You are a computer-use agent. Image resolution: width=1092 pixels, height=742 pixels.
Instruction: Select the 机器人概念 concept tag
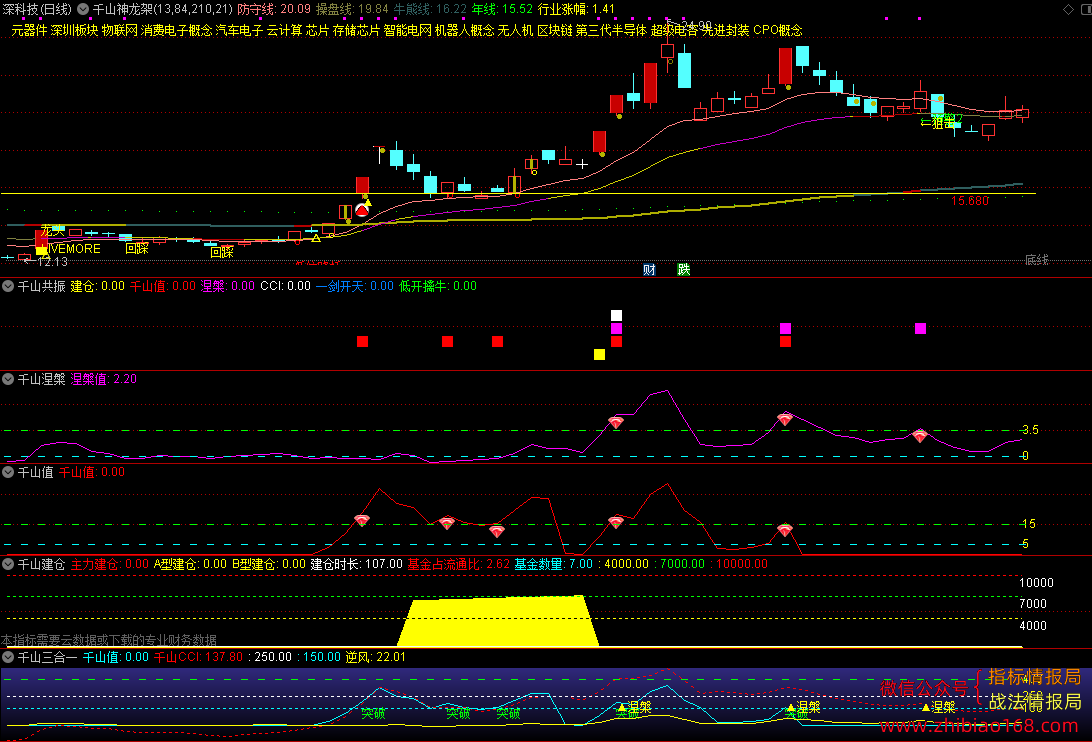(x=465, y=31)
